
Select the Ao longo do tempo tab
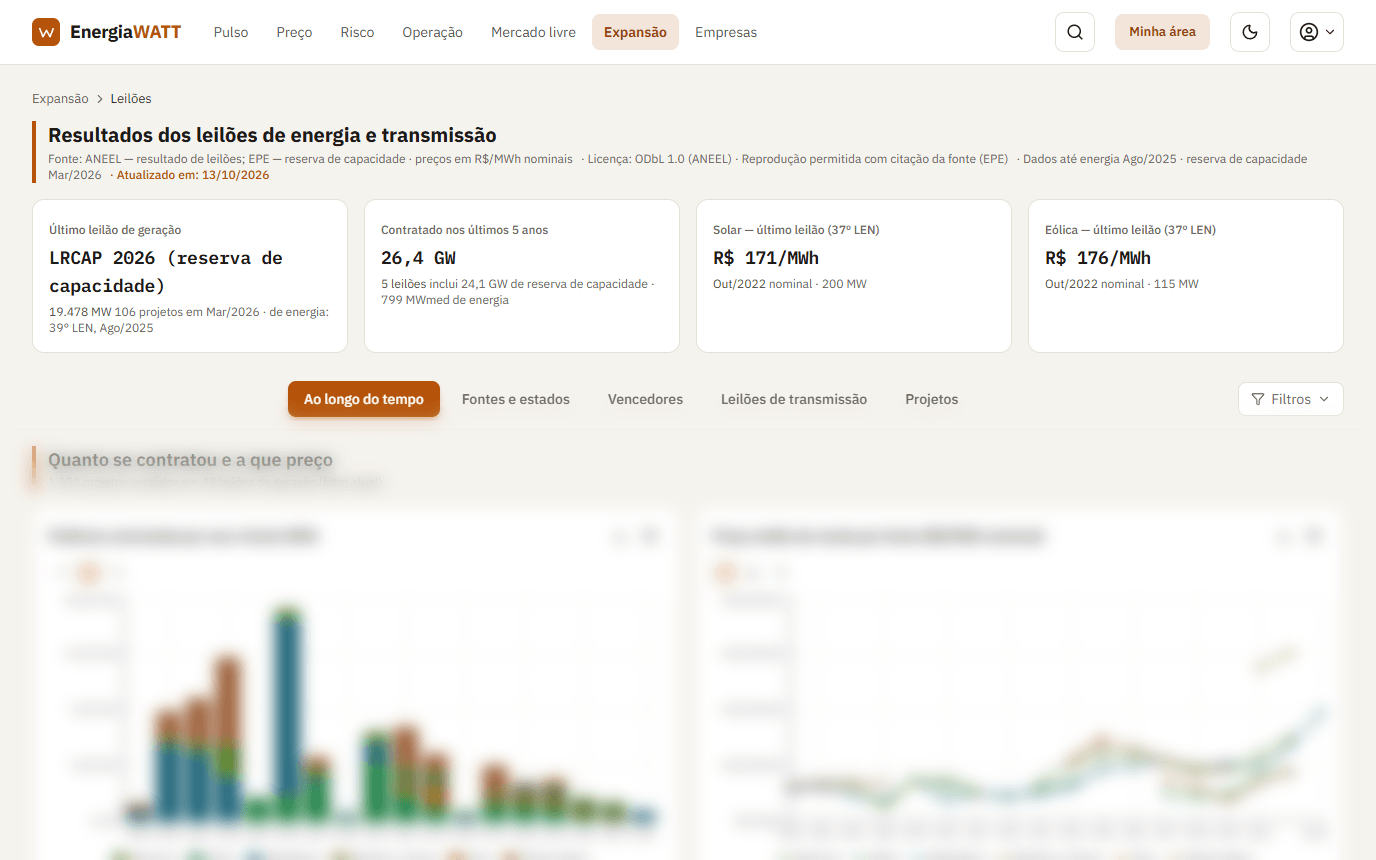coord(364,399)
